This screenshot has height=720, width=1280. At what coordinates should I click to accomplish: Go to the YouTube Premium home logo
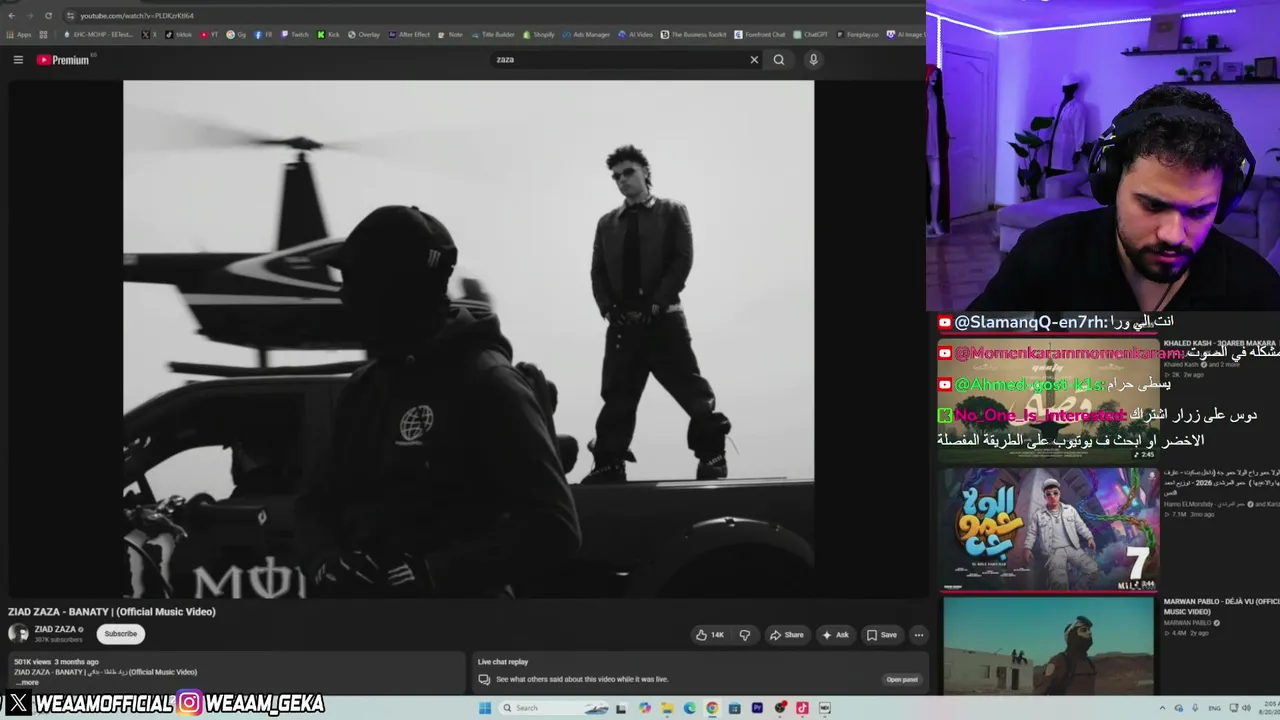pos(64,60)
